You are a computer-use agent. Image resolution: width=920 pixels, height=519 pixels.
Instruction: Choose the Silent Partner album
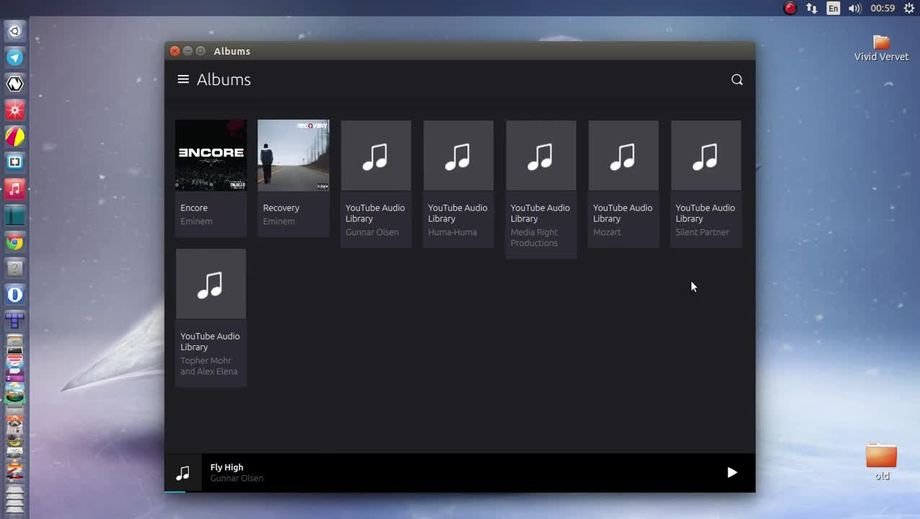click(706, 156)
